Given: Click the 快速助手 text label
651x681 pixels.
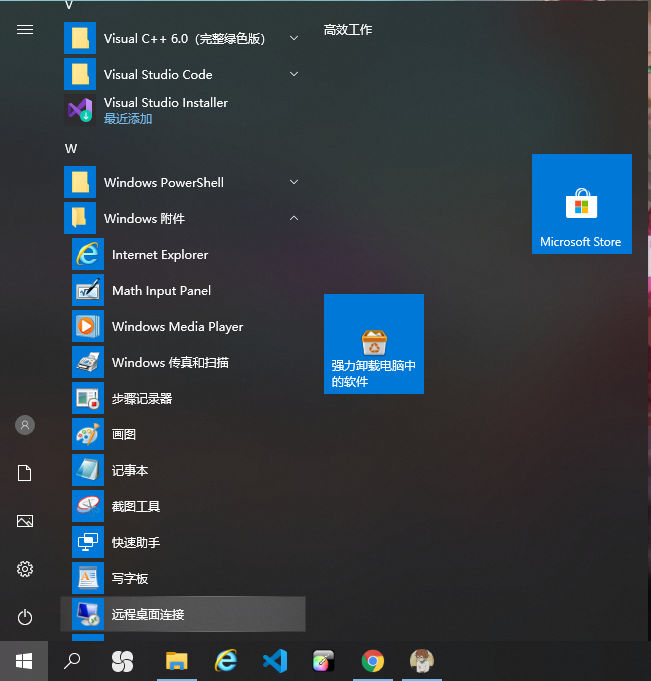Looking at the screenshot, I should click(136, 542).
